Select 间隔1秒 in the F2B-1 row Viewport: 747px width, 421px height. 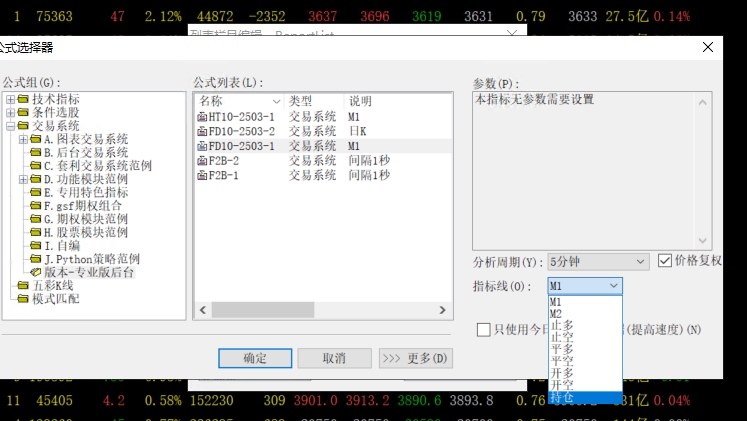tap(370, 176)
